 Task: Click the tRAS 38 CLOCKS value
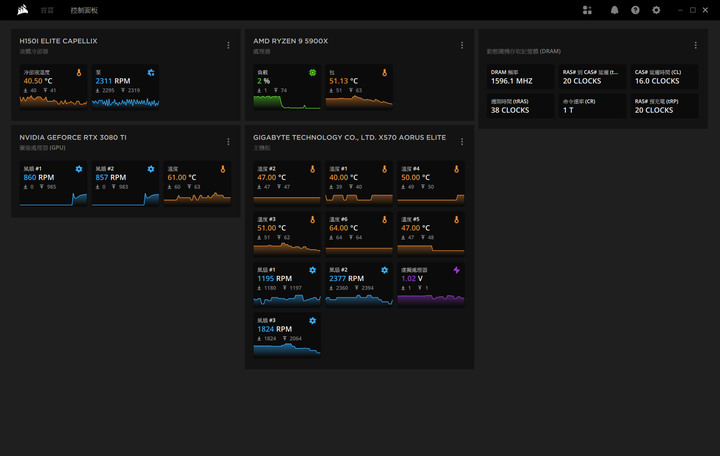pyautogui.click(x=510, y=110)
